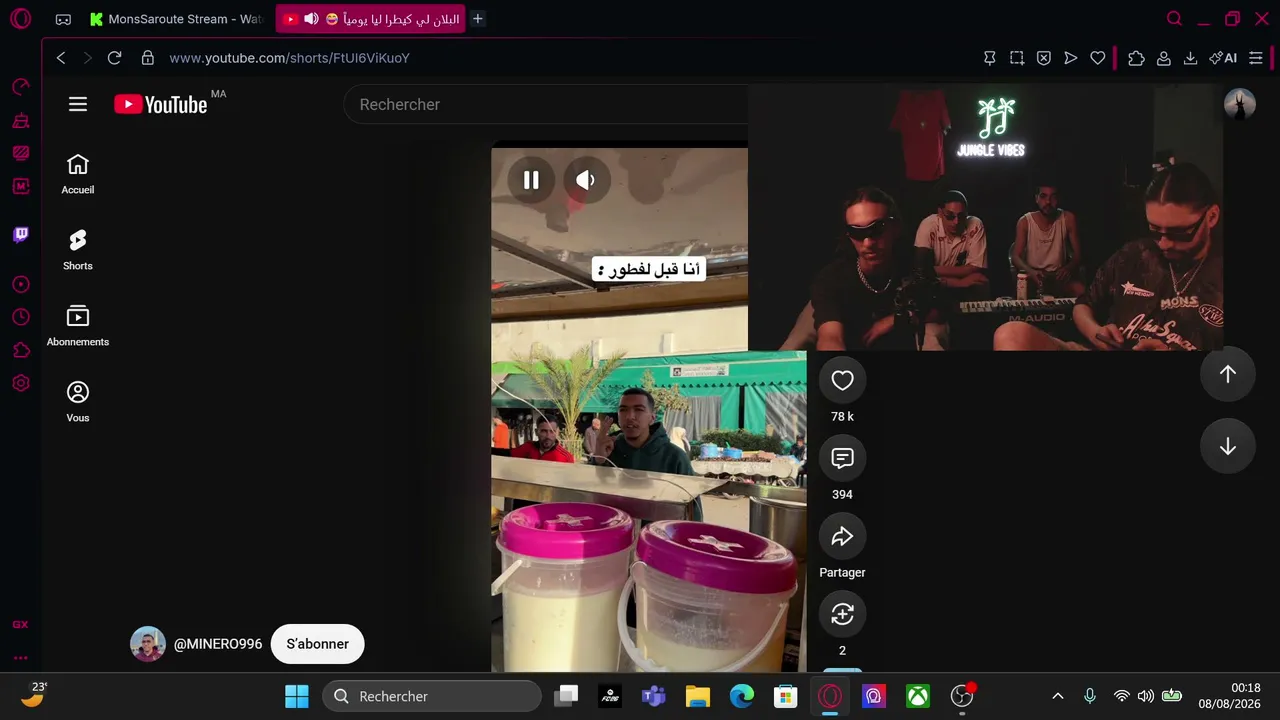Open Opera sidebar settings gear
Image resolution: width=1280 pixels, height=720 pixels.
pyautogui.click(x=21, y=383)
